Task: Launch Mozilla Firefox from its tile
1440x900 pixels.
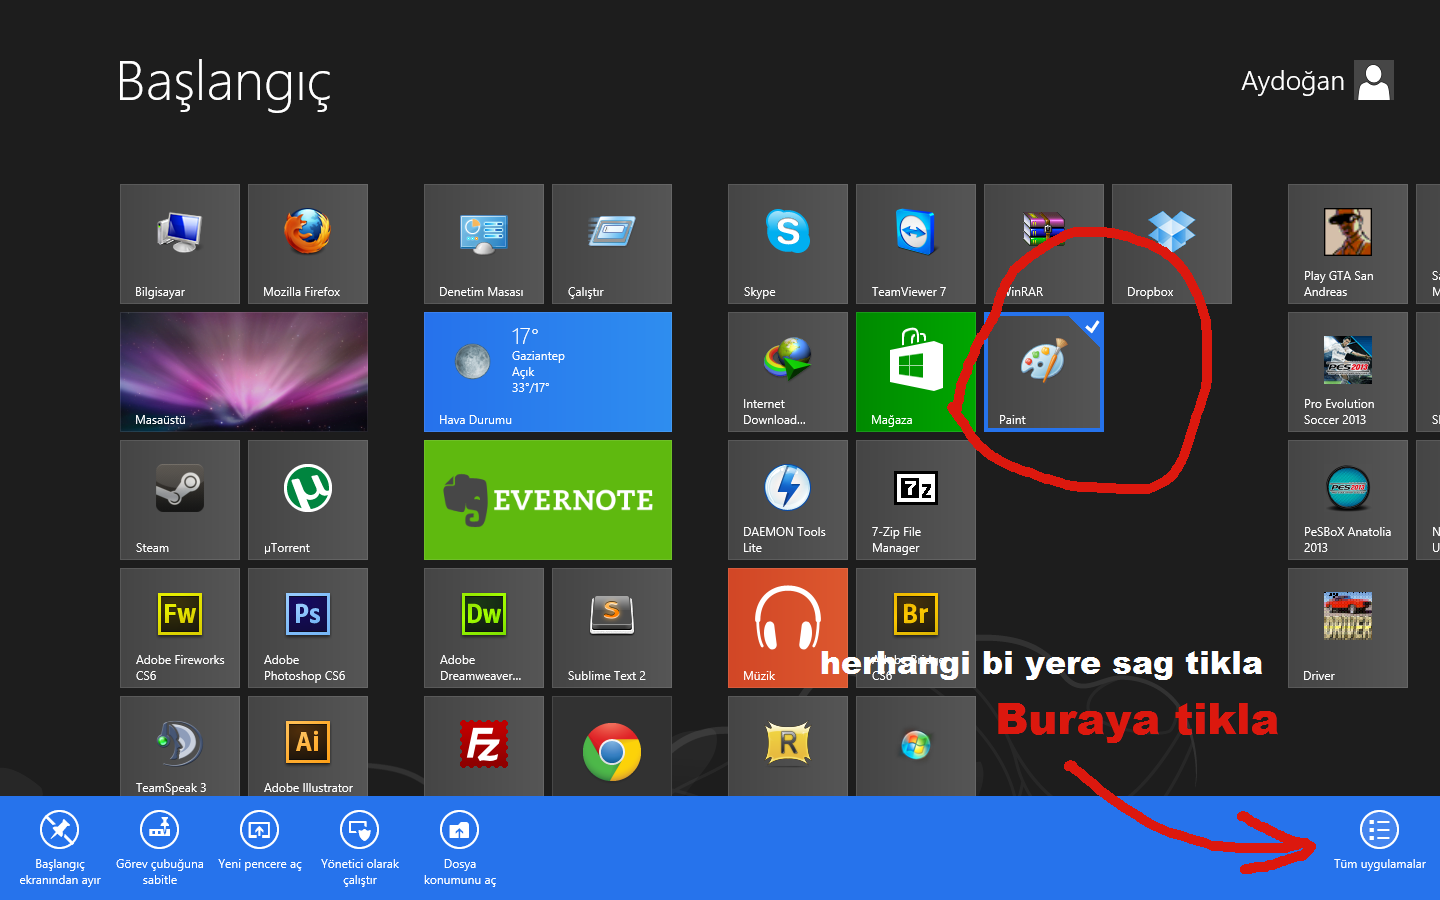Action: click(x=308, y=244)
